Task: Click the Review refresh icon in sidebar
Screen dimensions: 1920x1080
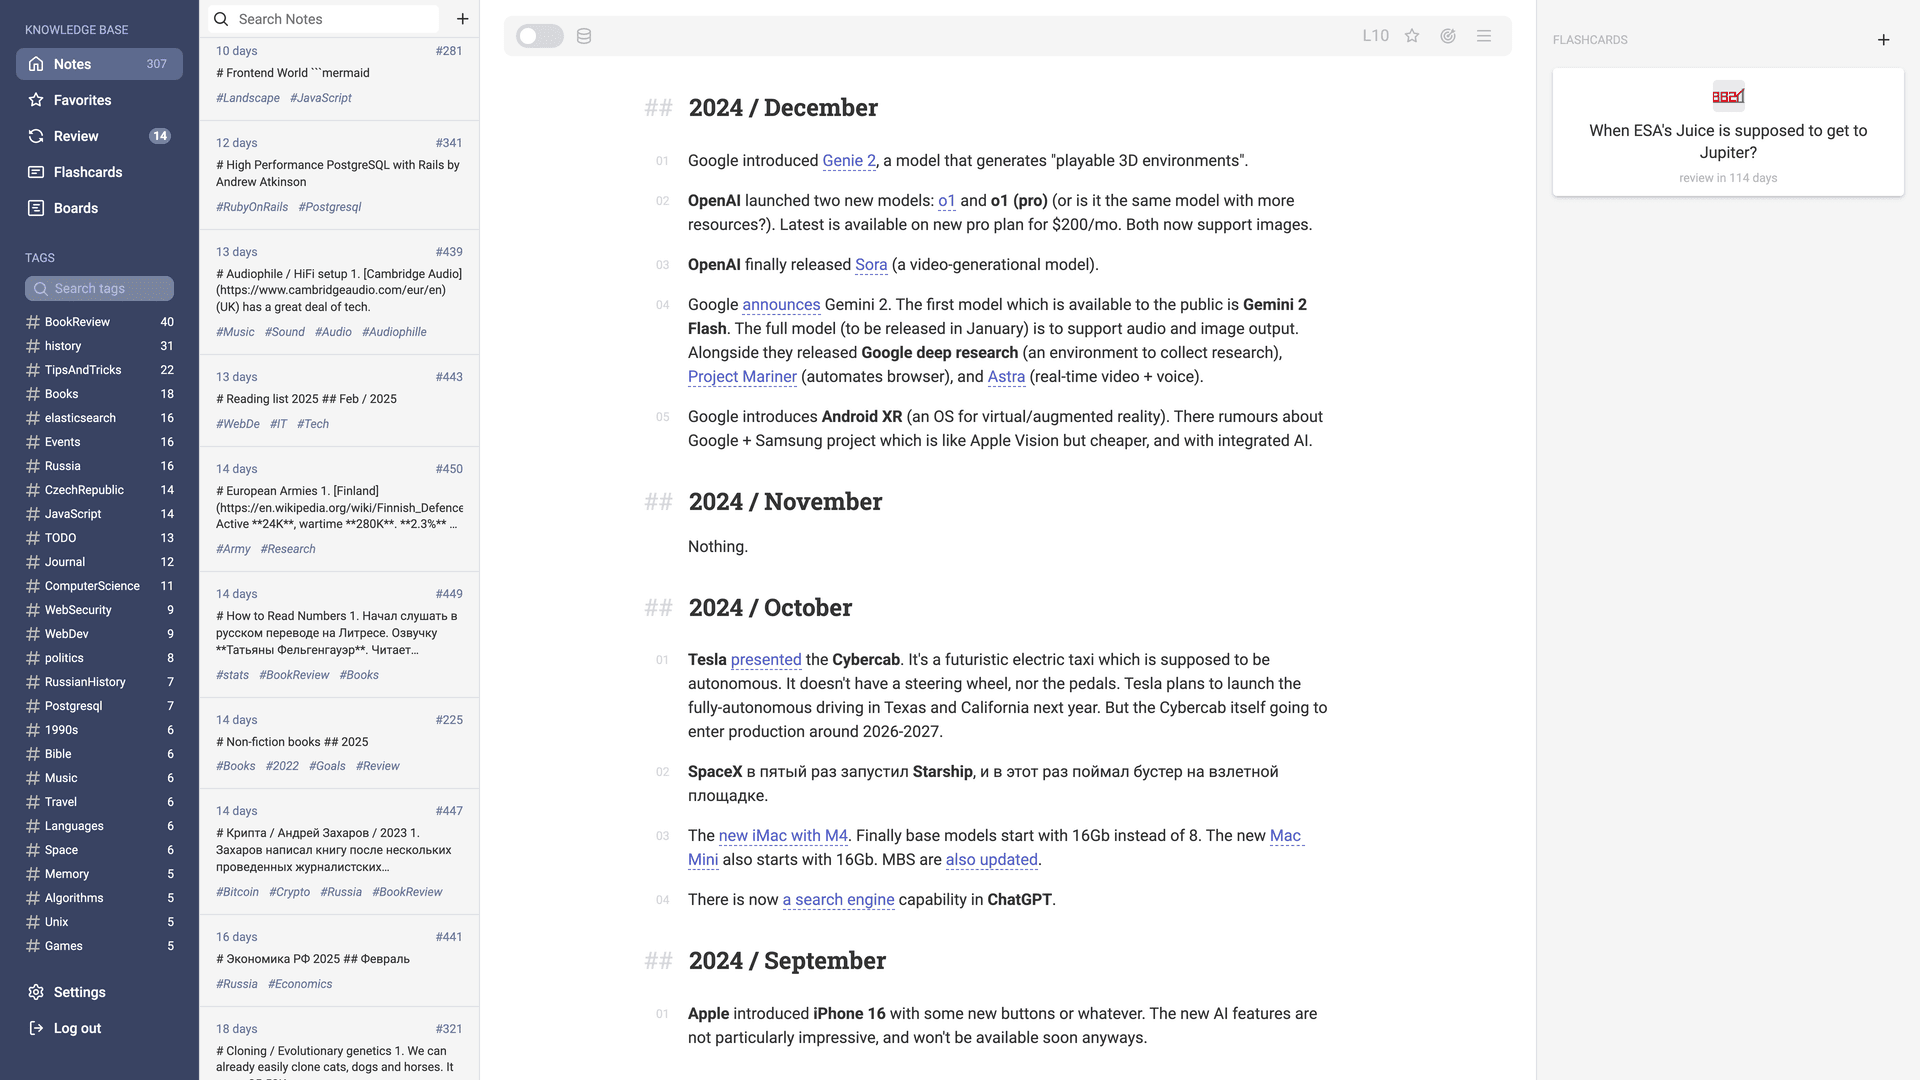Action: (x=36, y=136)
